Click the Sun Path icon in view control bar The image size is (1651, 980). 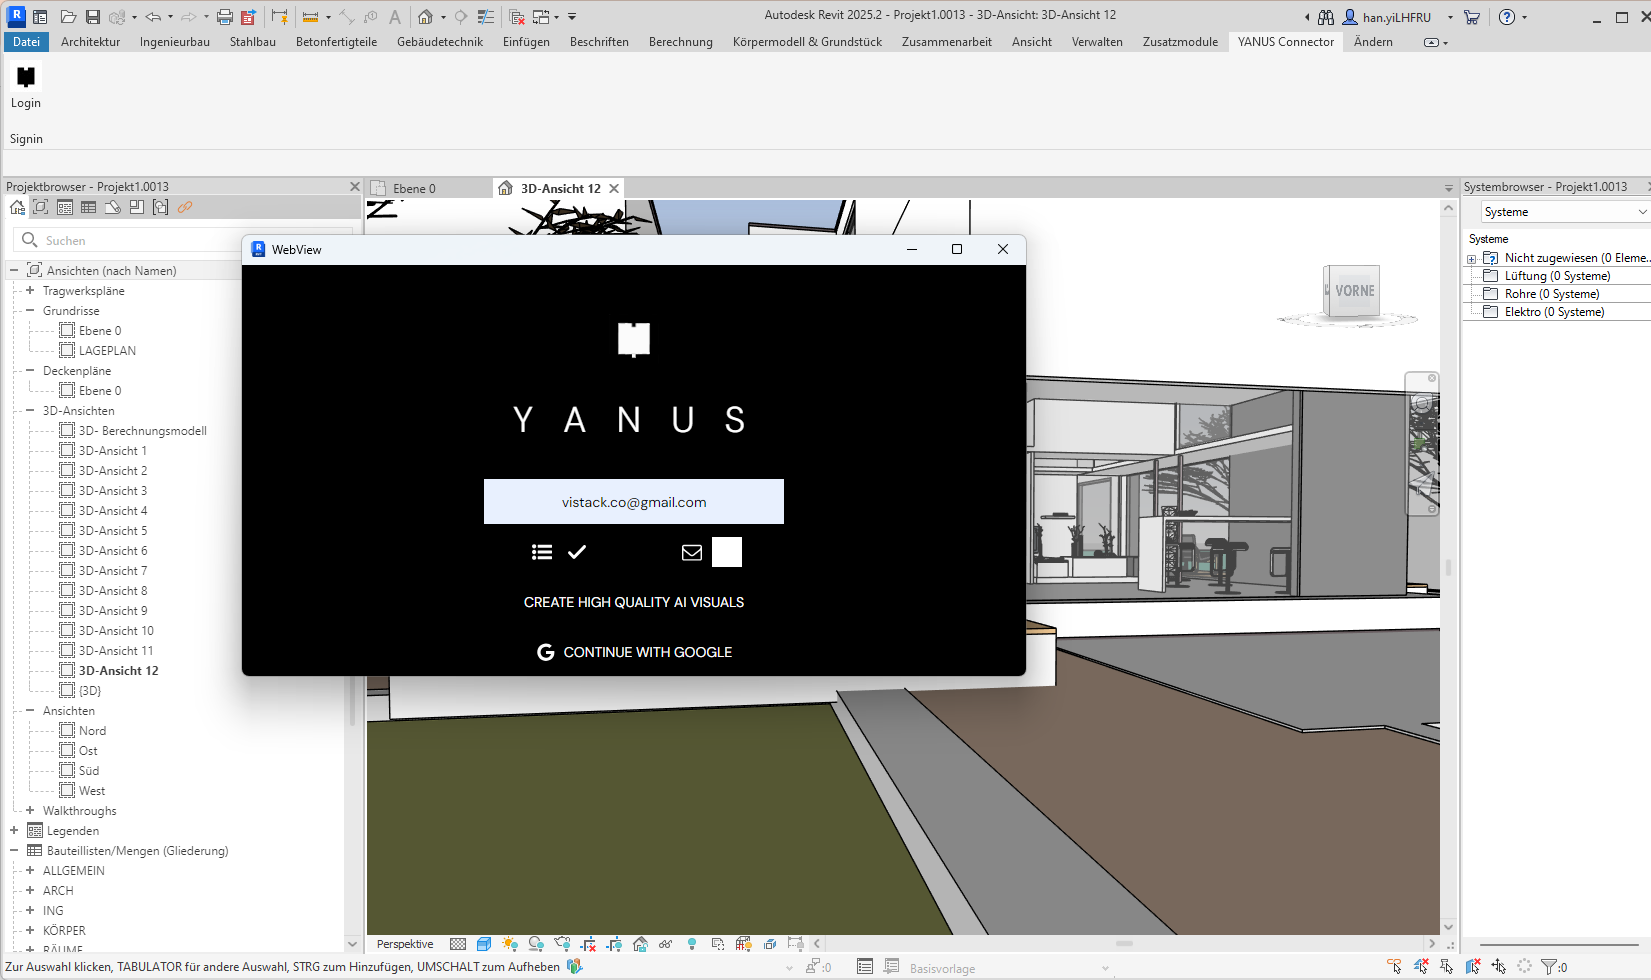point(510,944)
